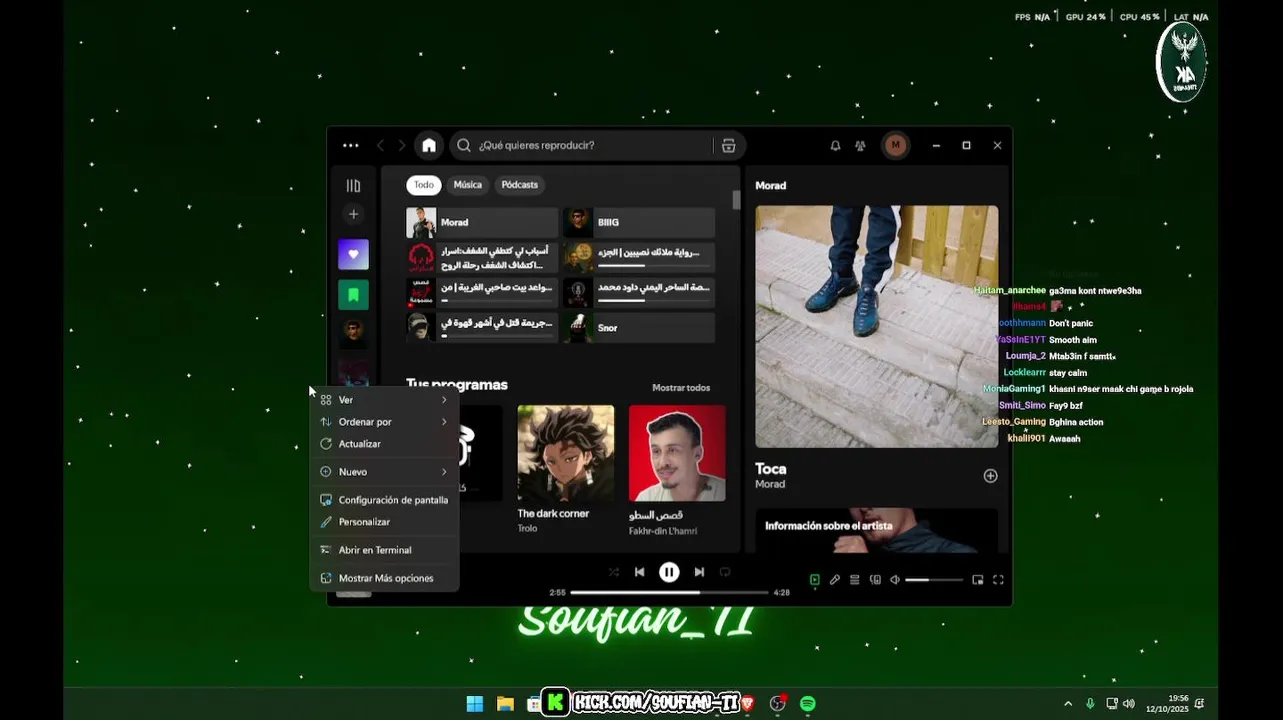Image resolution: width=1283 pixels, height=720 pixels.
Task: Open the profile avatar menu
Action: click(x=895, y=145)
